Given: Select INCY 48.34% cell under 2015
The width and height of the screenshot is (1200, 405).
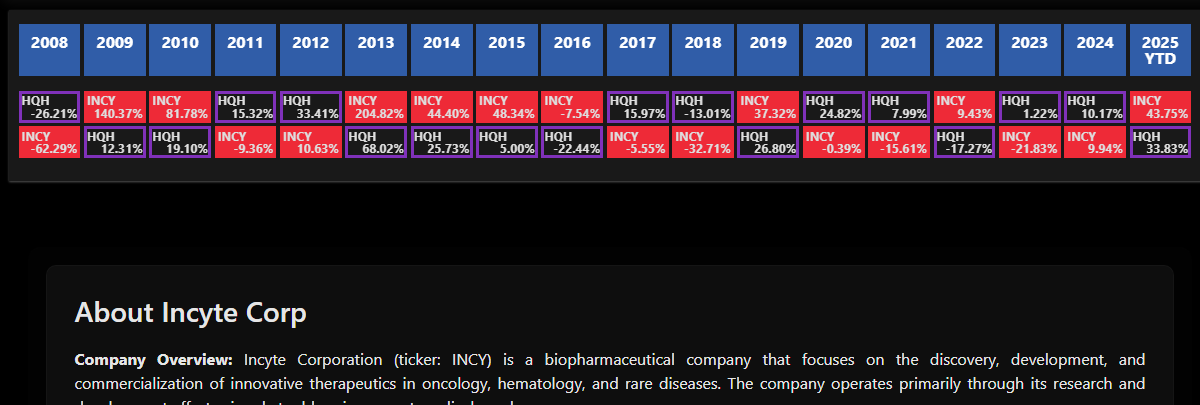Looking at the screenshot, I should (506, 107).
